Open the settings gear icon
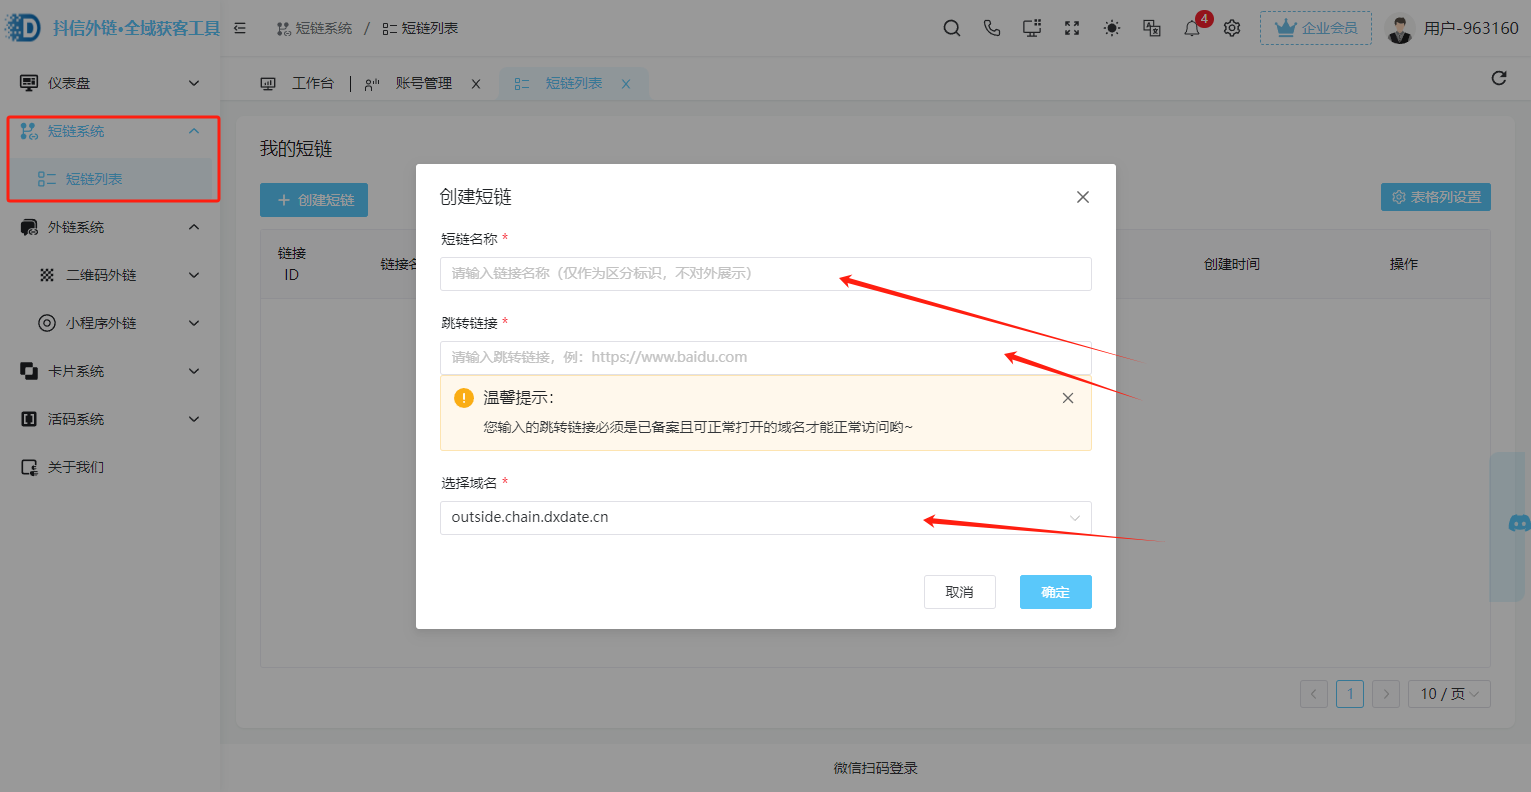The image size is (1531, 792). point(1232,28)
